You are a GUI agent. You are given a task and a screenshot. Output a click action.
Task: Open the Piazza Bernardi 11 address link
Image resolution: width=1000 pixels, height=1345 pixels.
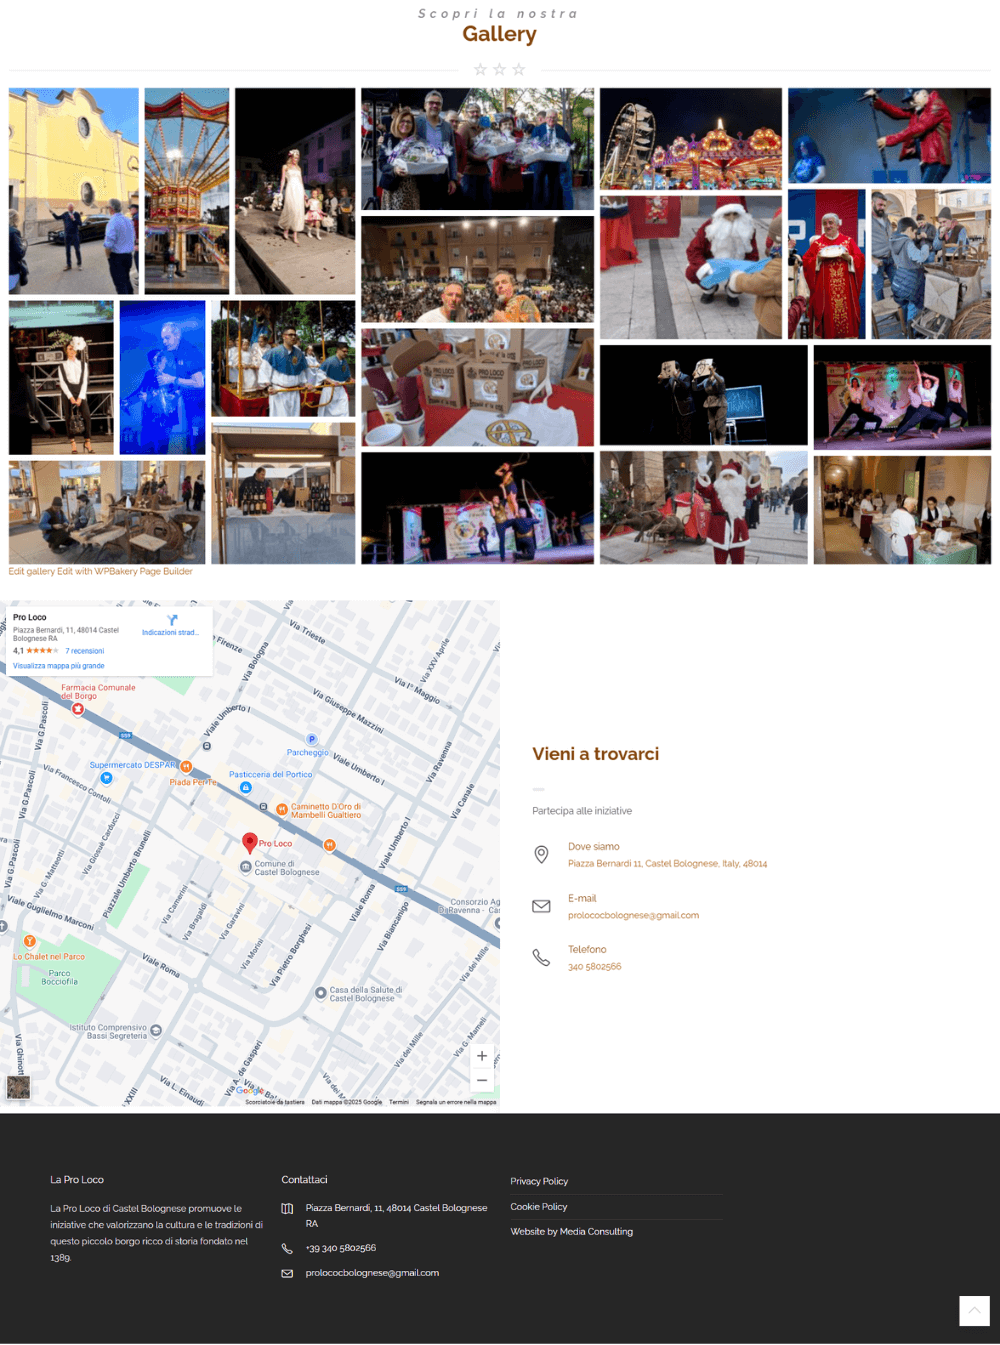tap(667, 863)
